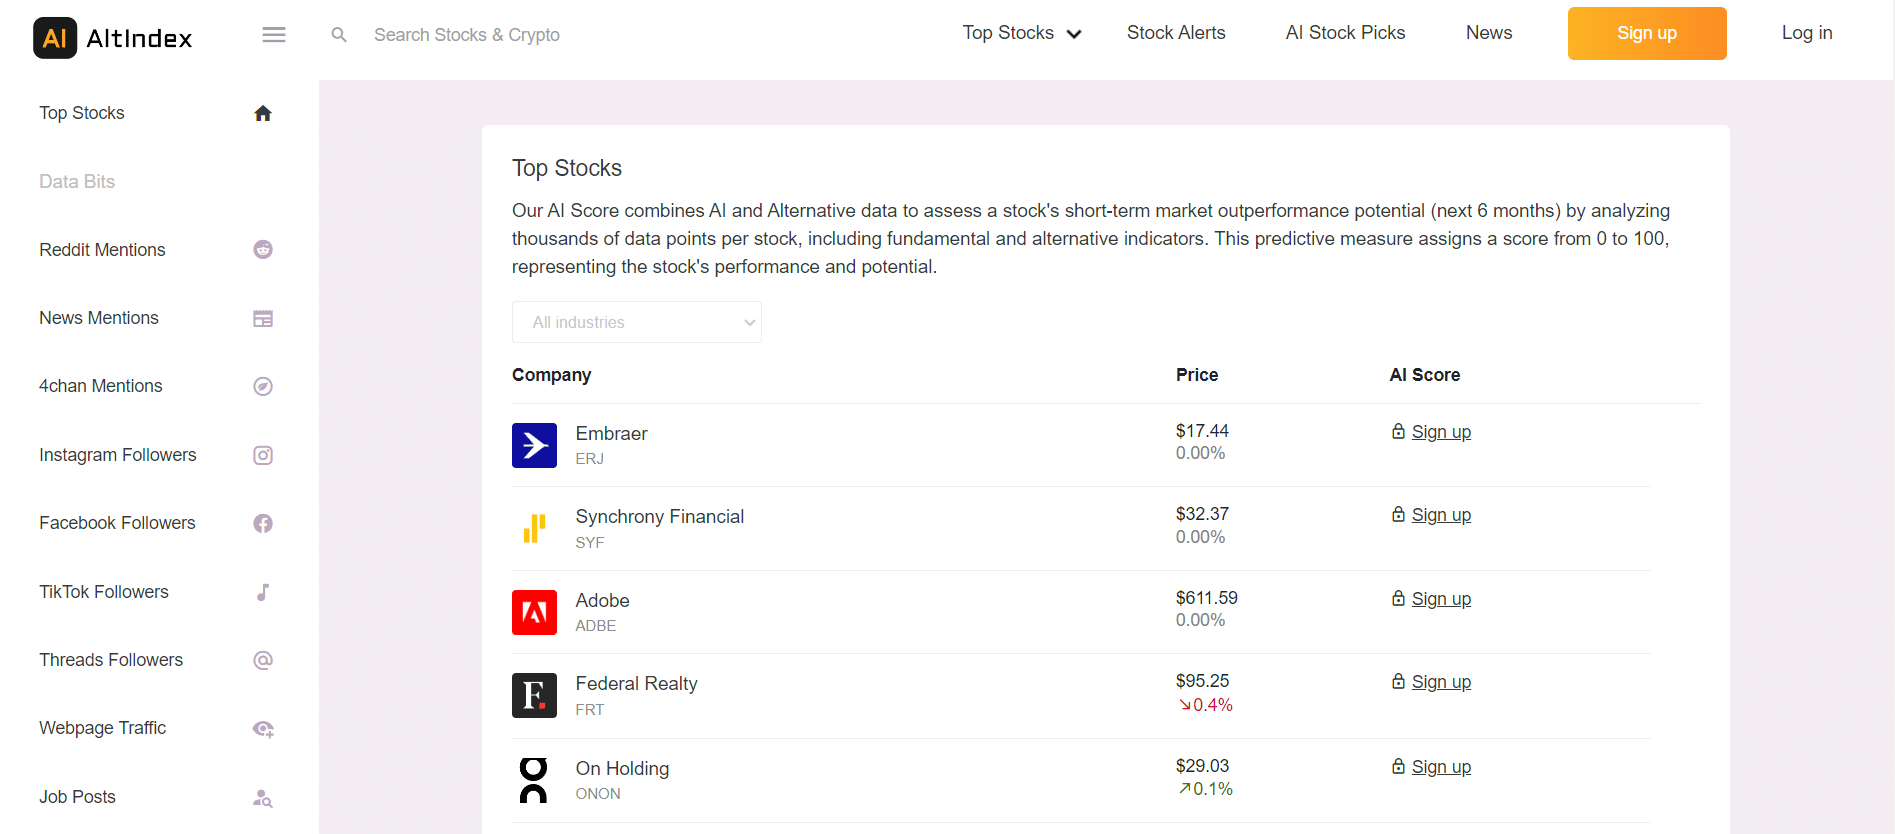Open Reddit Mentions via its Reddit icon

pos(263,250)
